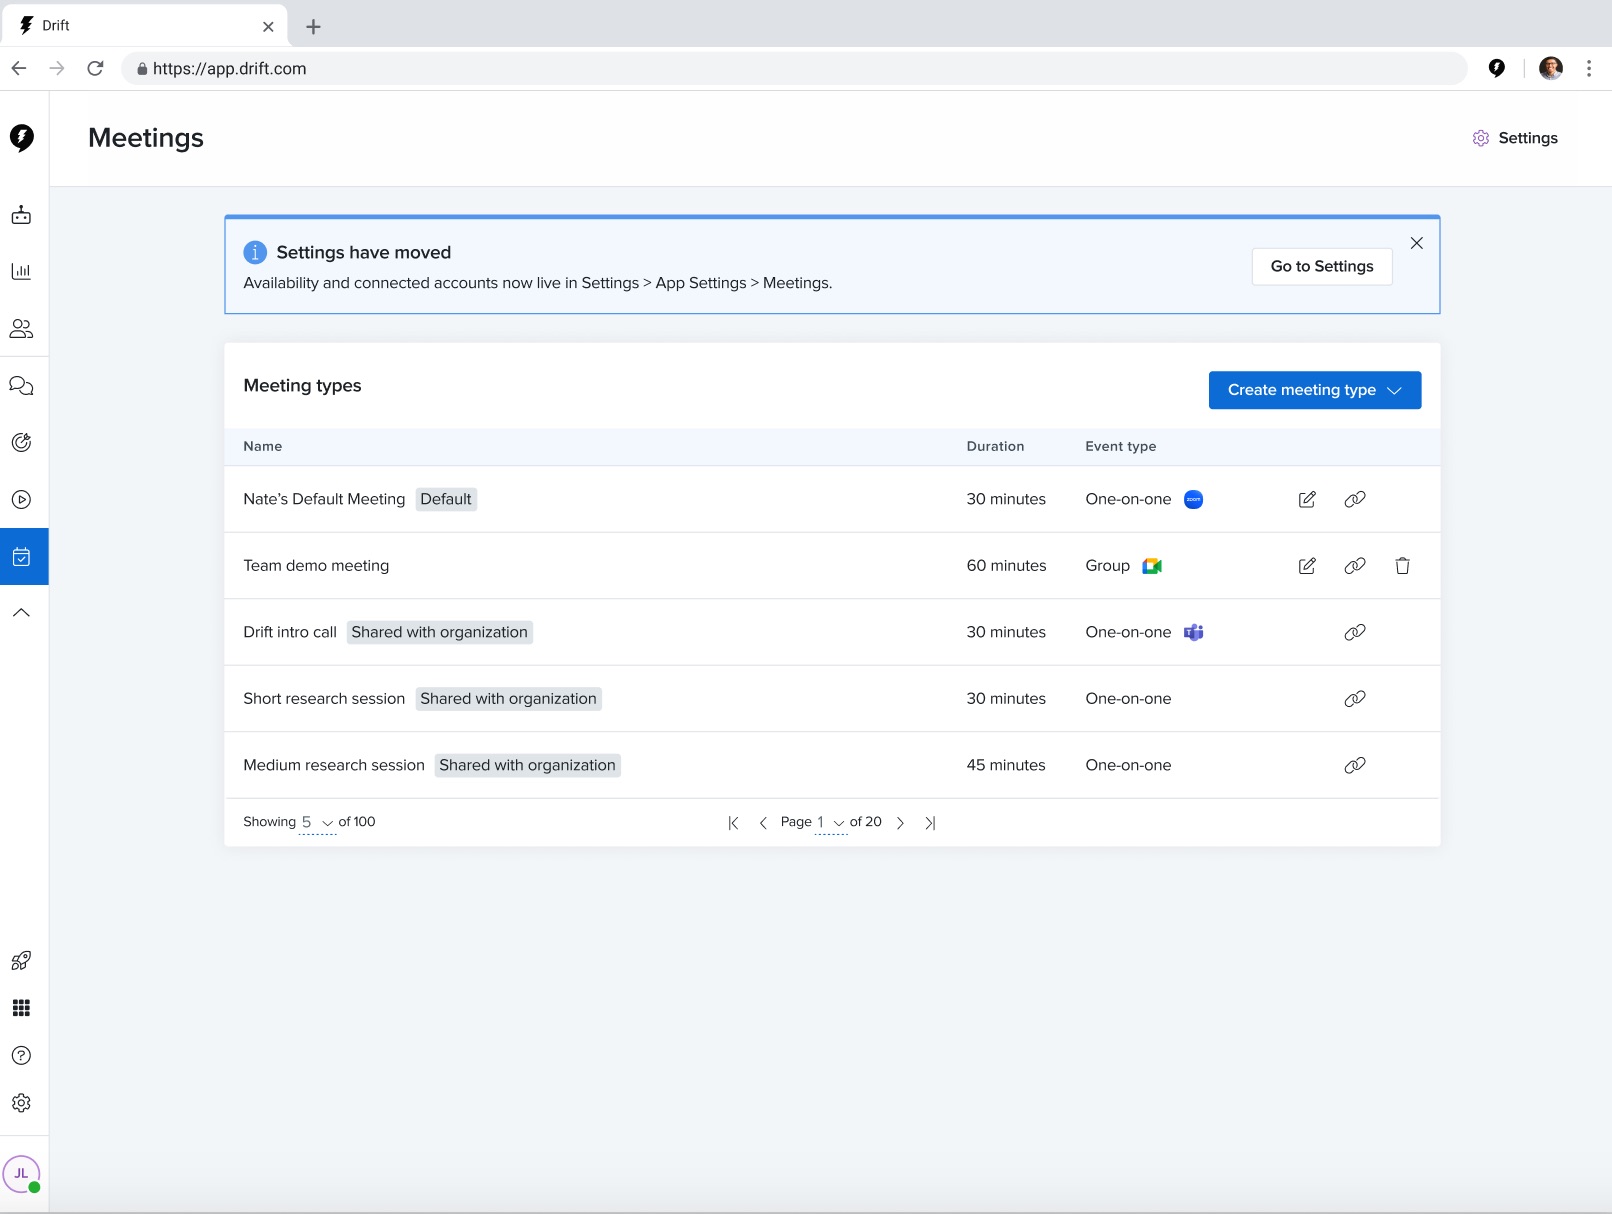Open the Drift logo home icon
The width and height of the screenshot is (1612, 1214).
coord(22,138)
